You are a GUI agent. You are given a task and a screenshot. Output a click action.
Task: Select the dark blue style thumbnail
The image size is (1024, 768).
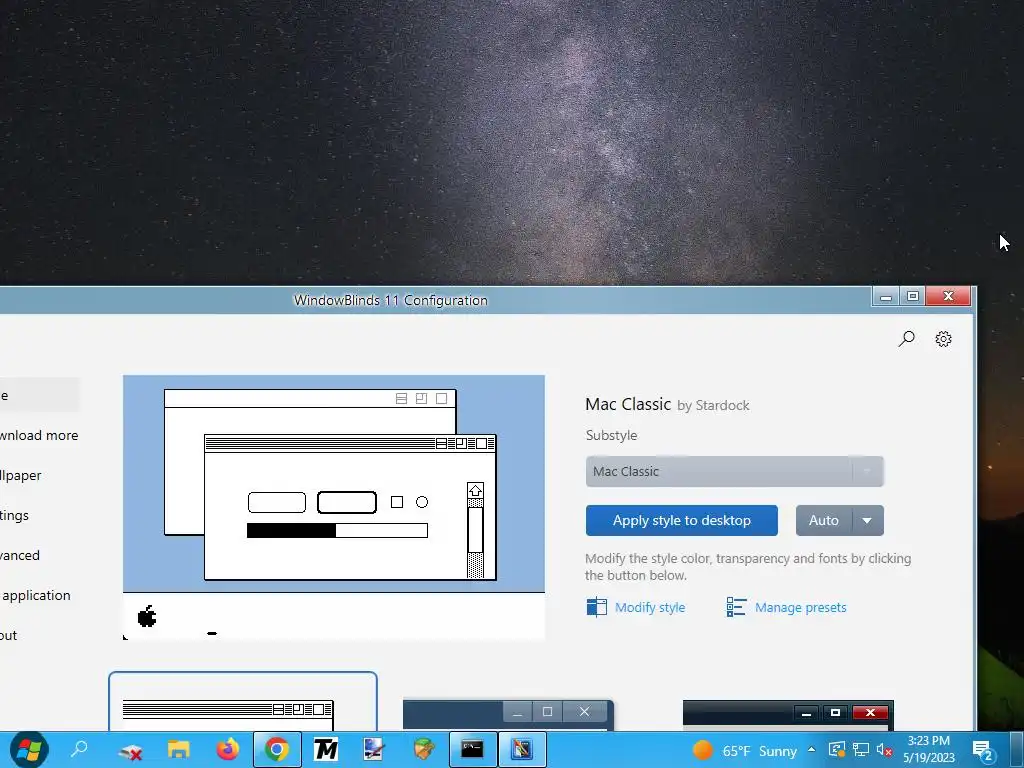tap(508, 714)
